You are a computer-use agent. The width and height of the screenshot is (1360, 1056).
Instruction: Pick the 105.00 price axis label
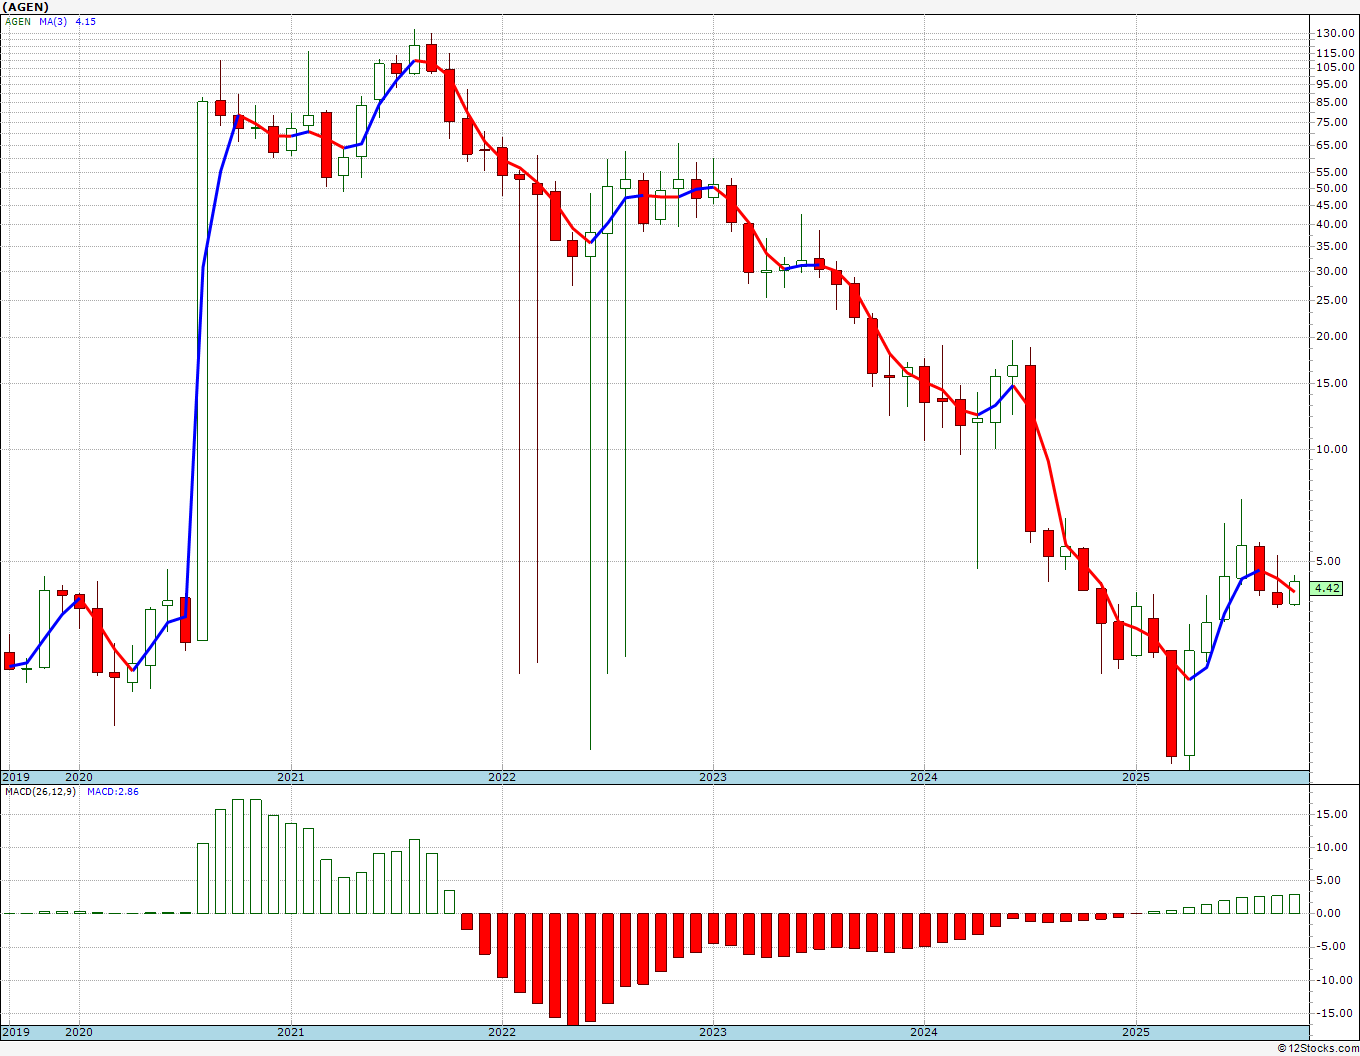(x=1335, y=67)
